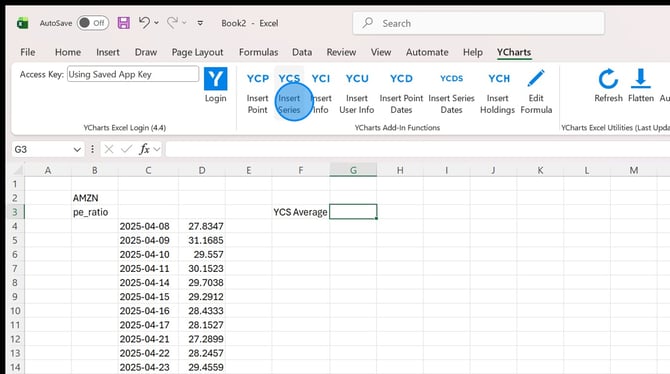Open the Automate tab
The width and height of the screenshot is (670, 374).
(427, 52)
